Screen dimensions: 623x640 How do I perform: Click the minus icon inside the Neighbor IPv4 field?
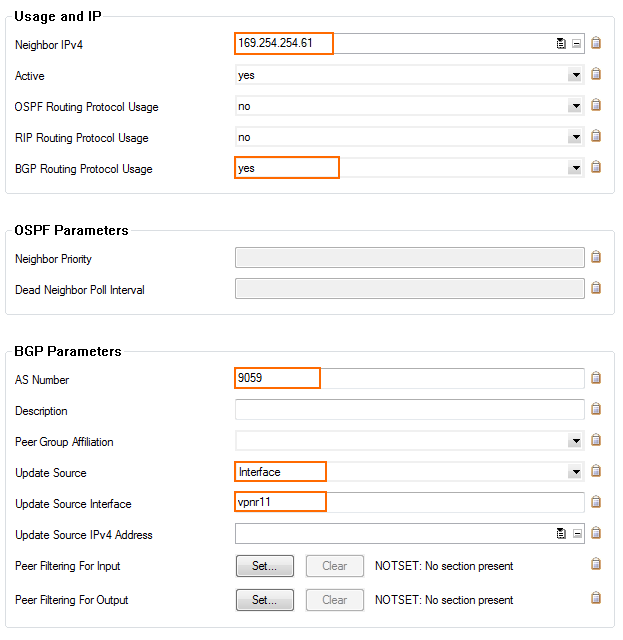(576, 43)
